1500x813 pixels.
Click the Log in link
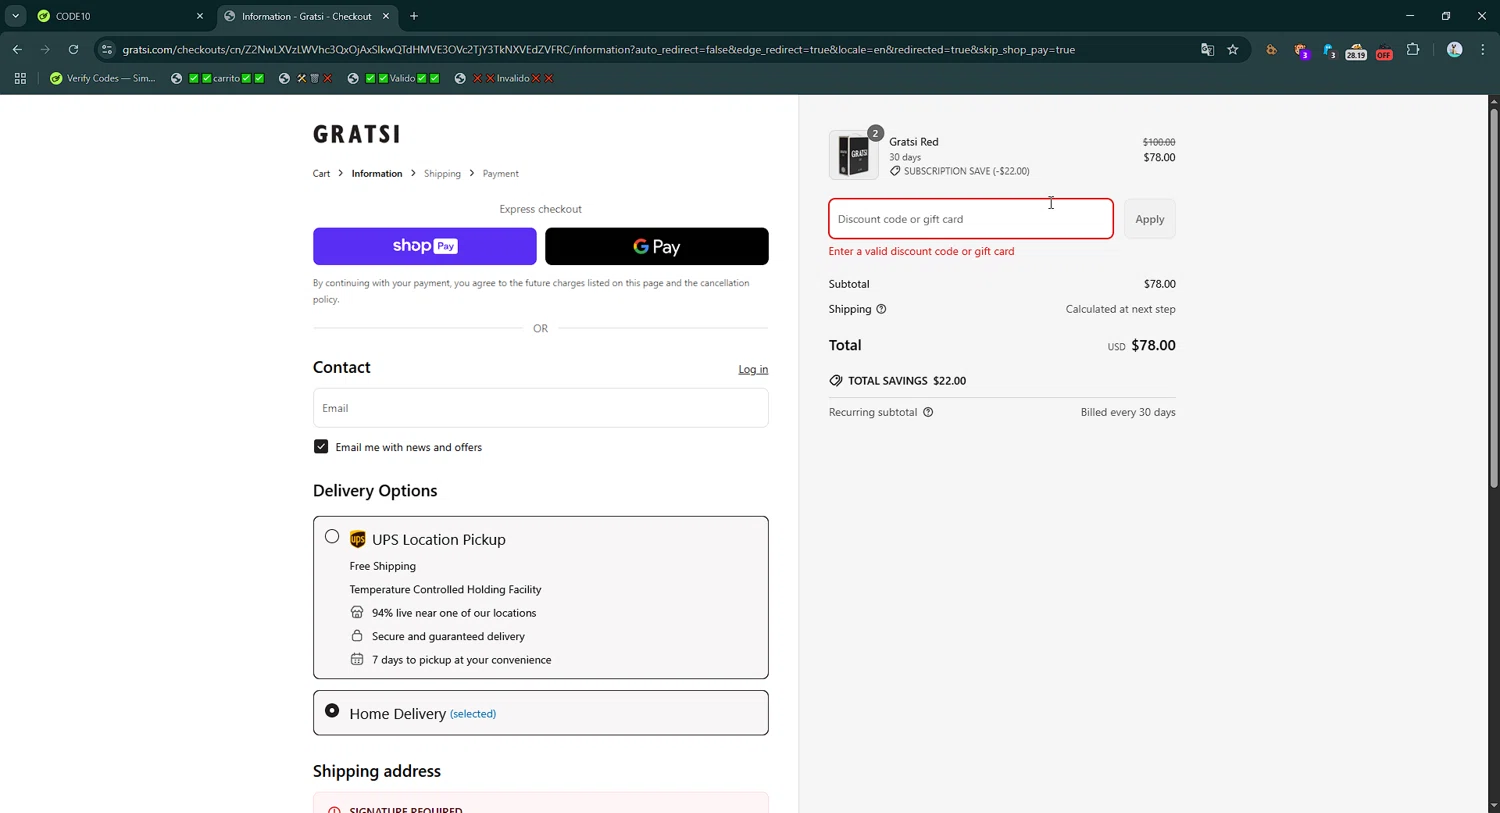point(753,369)
